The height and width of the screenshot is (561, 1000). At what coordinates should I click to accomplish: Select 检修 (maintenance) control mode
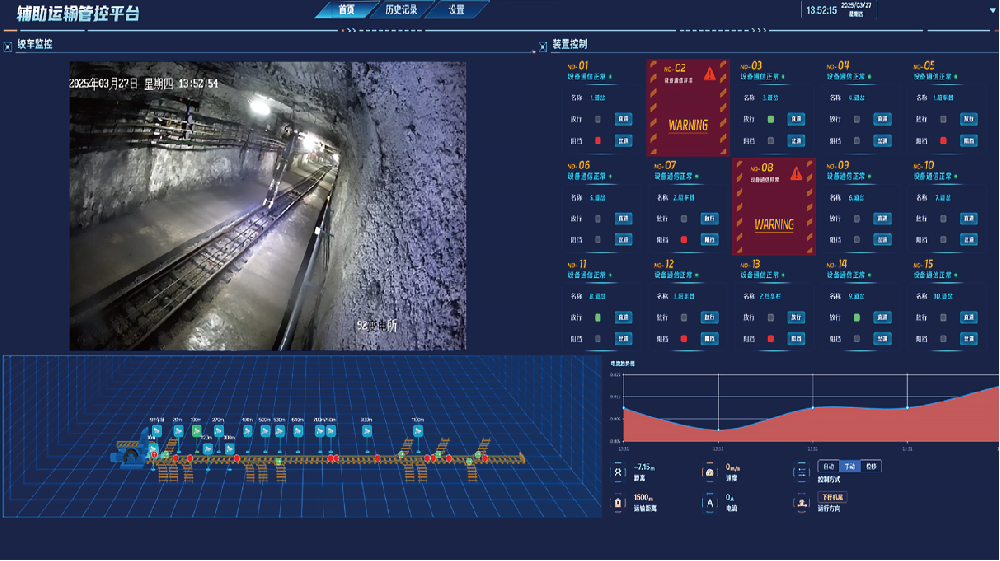point(871,467)
